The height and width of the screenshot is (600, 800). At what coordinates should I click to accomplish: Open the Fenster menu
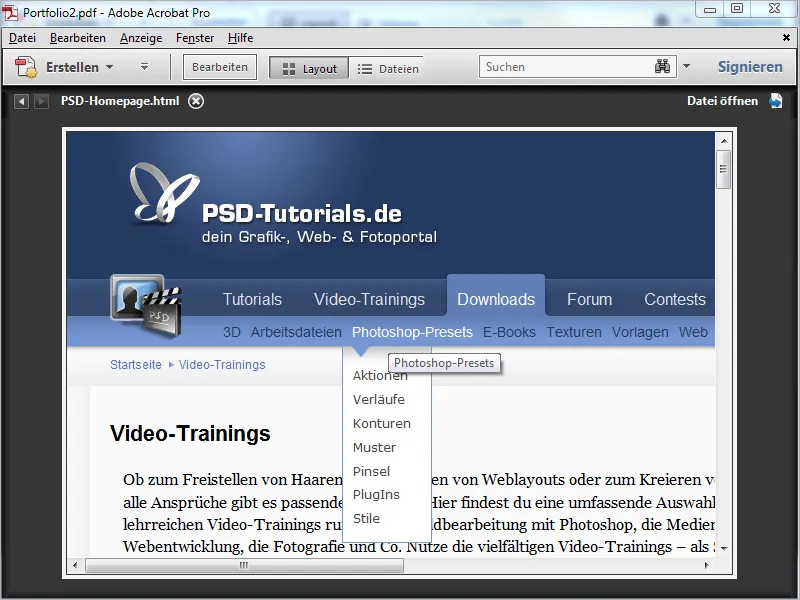[x=195, y=38]
